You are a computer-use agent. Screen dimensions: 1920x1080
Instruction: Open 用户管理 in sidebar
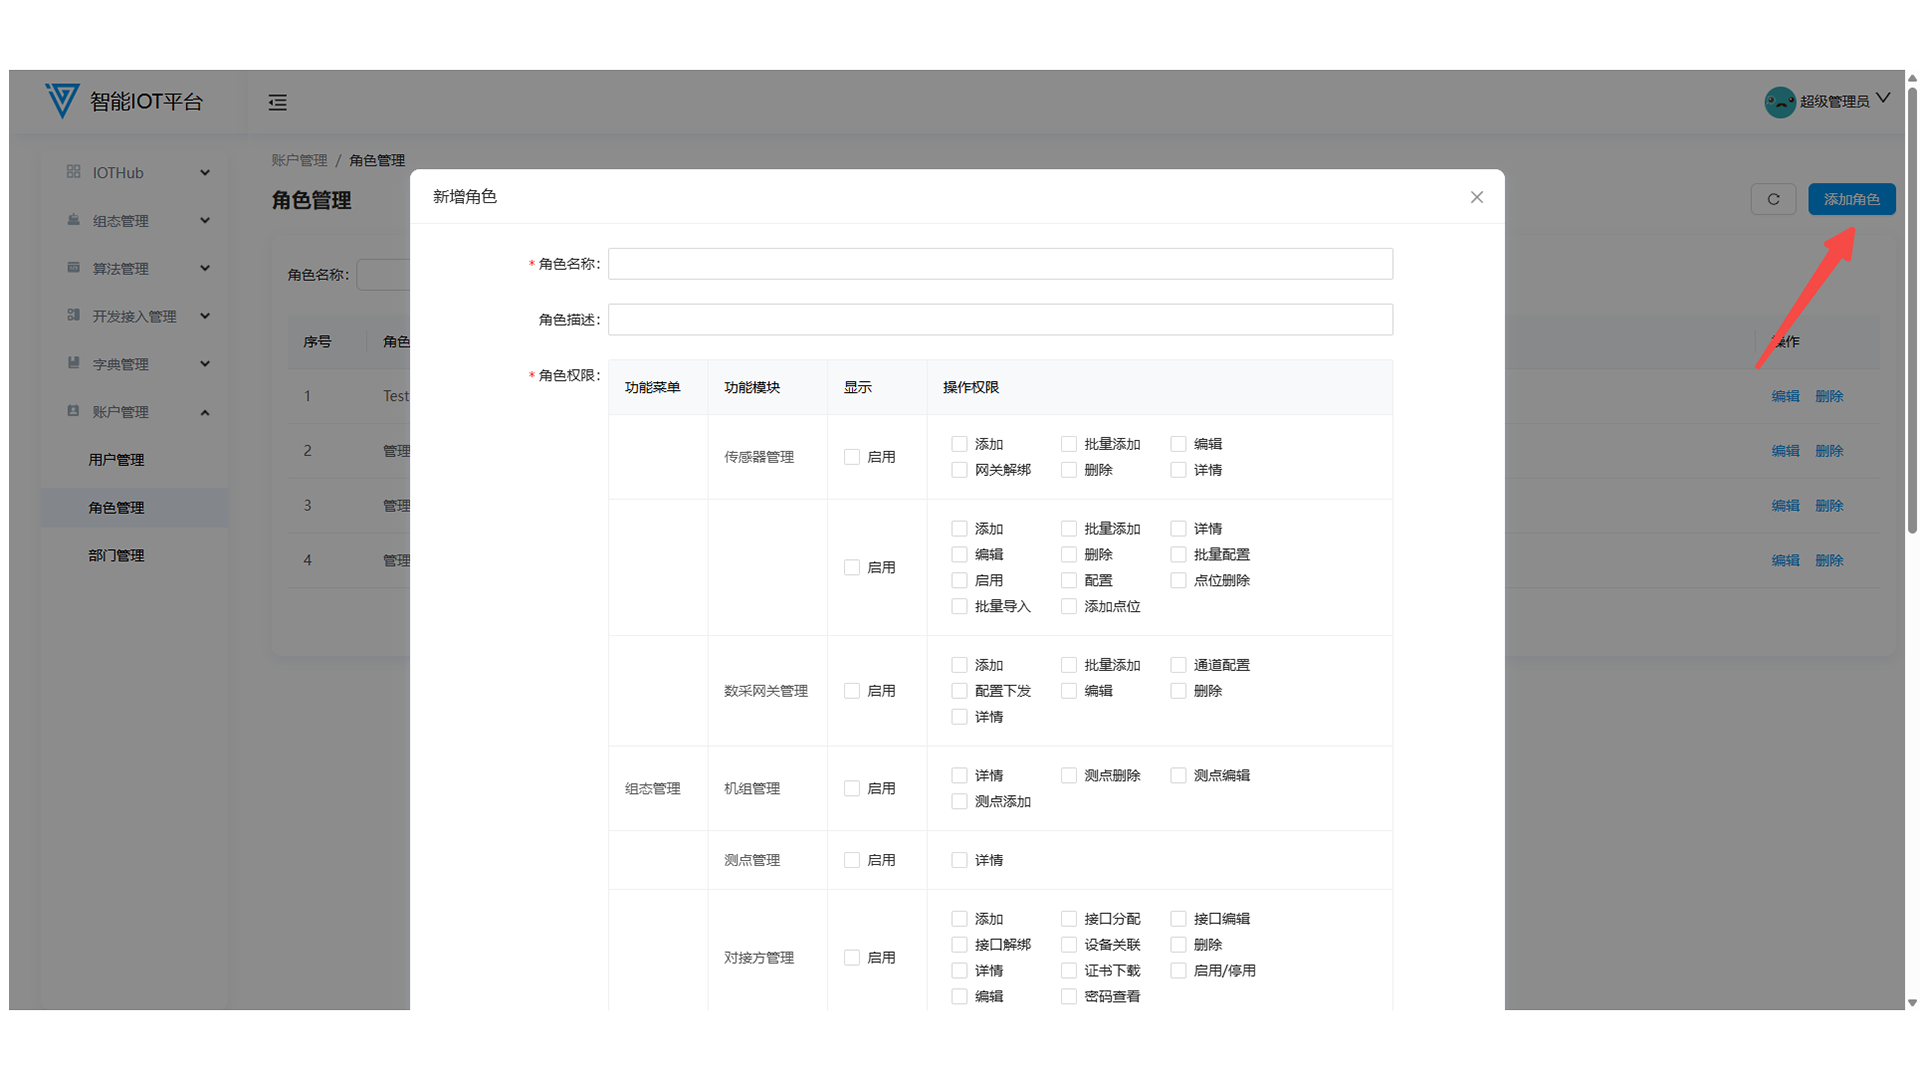click(116, 460)
